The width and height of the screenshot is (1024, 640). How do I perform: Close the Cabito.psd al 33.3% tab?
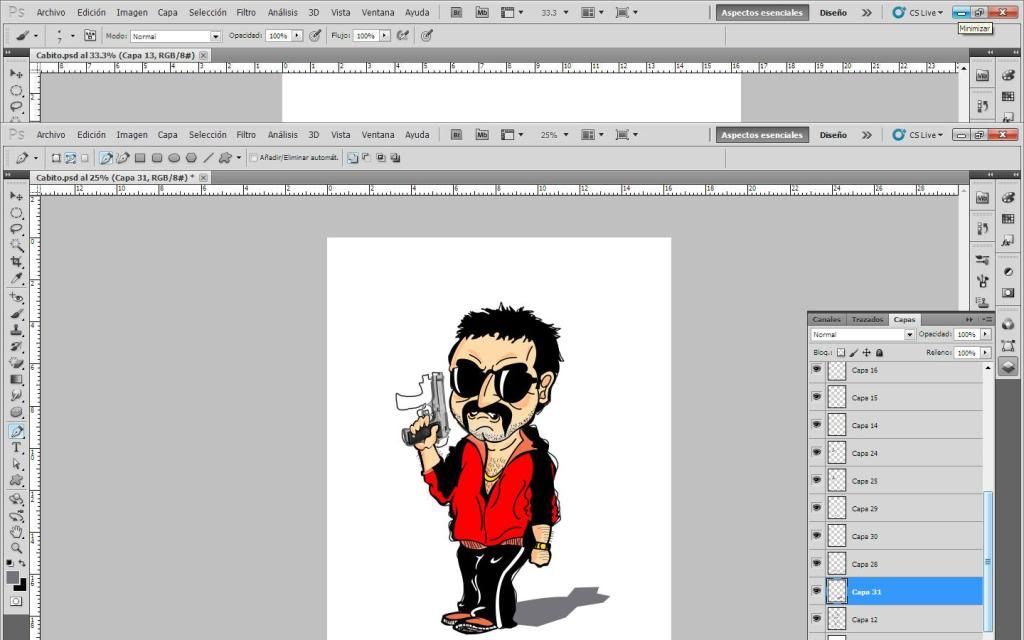[204, 56]
